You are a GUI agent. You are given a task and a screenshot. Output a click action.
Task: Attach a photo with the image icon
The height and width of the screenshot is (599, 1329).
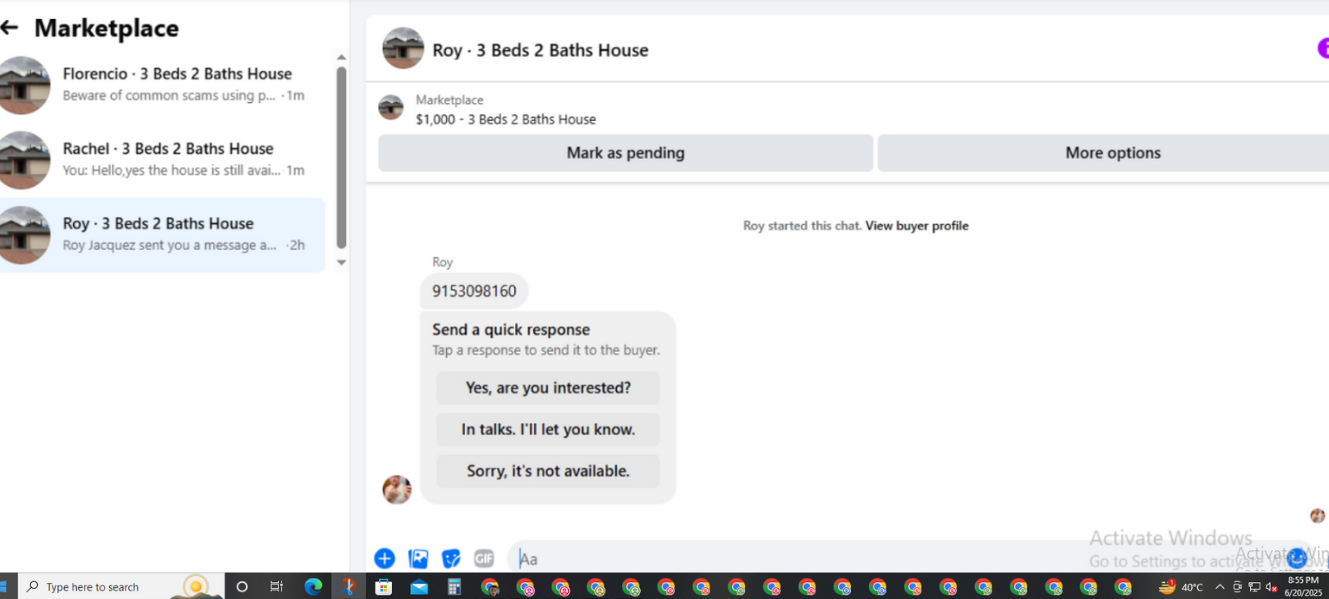pyautogui.click(x=419, y=559)
